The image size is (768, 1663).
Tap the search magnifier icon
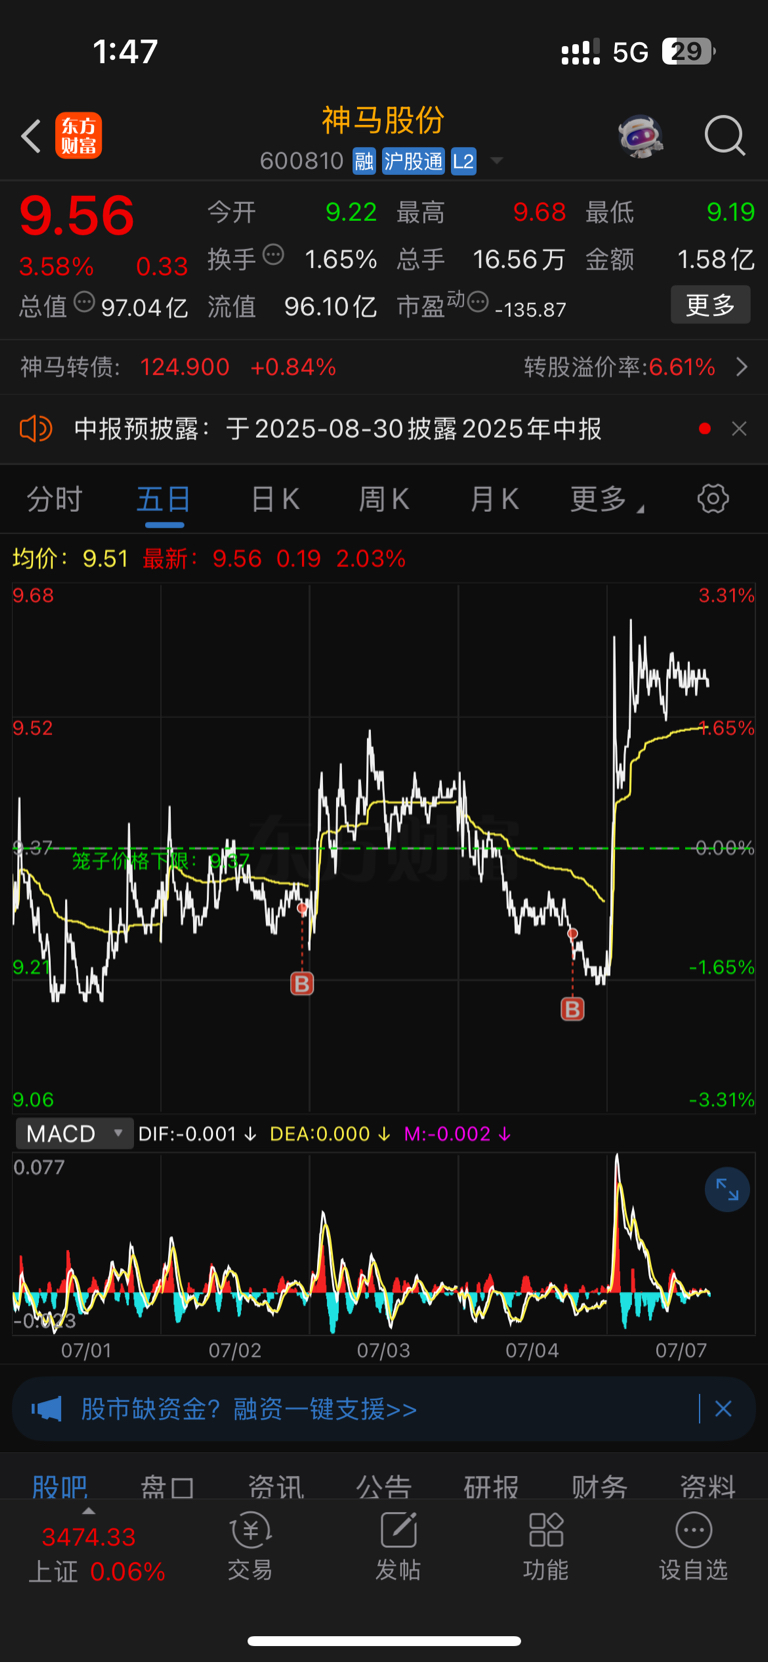[725, 135]
